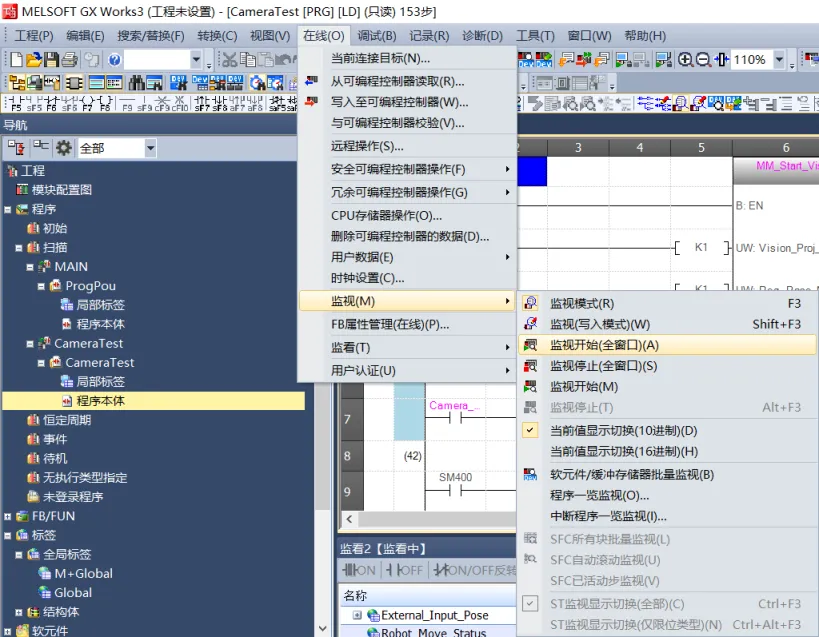Click the Cut scissors icon
Viewport: 819px width, 637px height.
(x=229, y=60)
